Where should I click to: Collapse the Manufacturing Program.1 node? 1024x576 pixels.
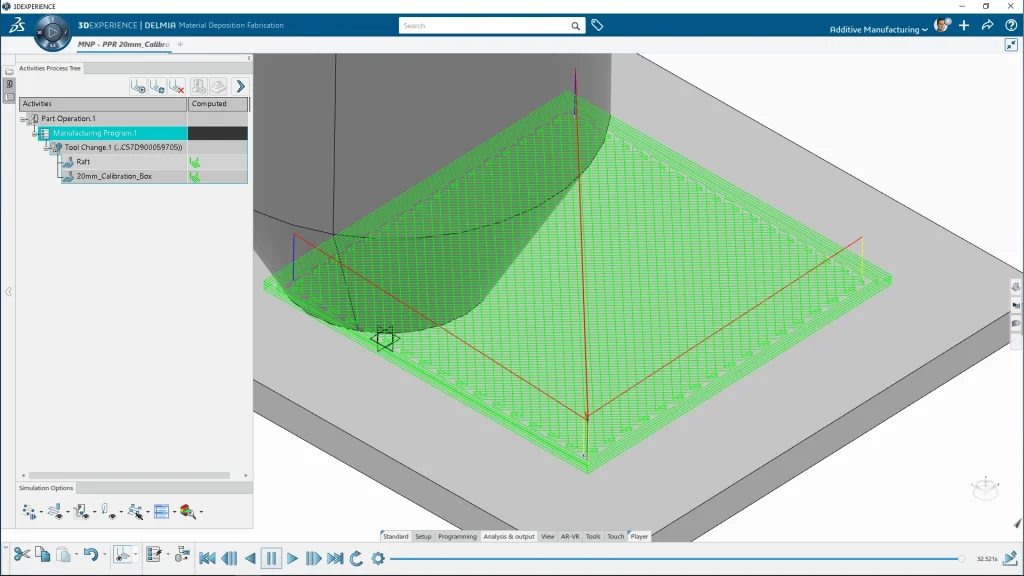(x=33, y=133)
